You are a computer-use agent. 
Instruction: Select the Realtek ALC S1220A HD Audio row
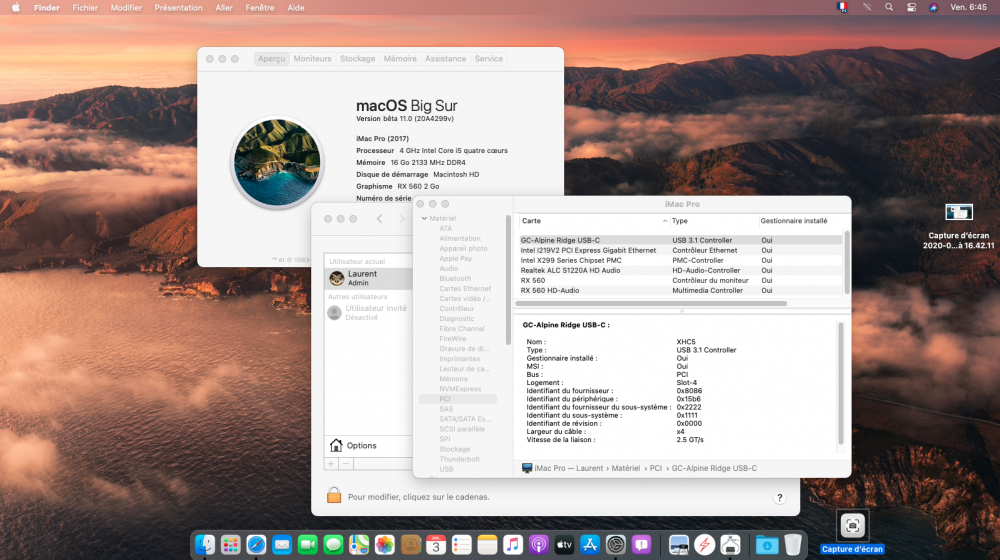click(680, 270)
